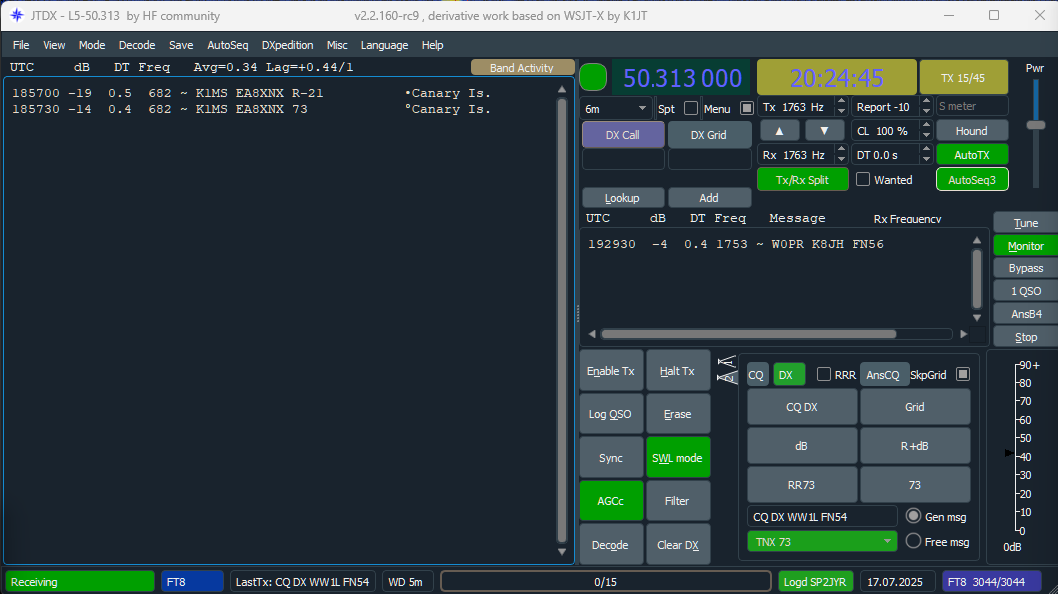Open the AutoSeq menu
The image size is (1058, 594).
(x=227, y=45)
